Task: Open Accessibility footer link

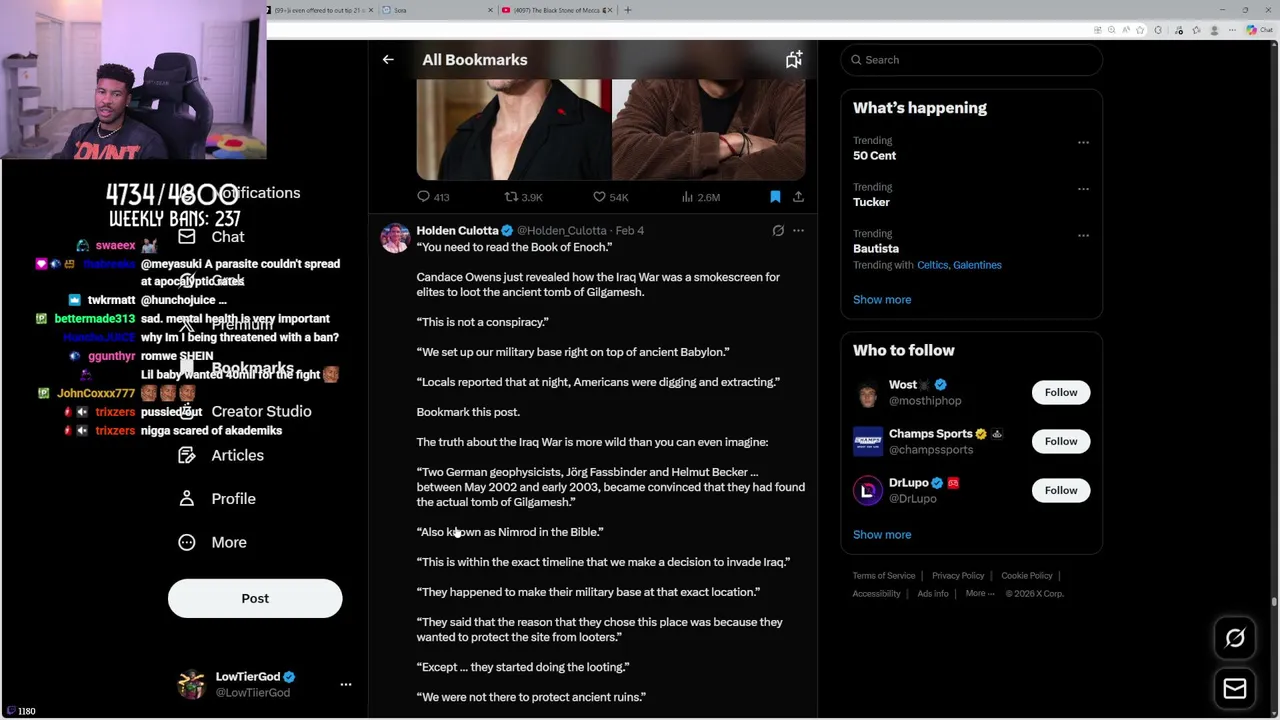Action: click(877, 594)
